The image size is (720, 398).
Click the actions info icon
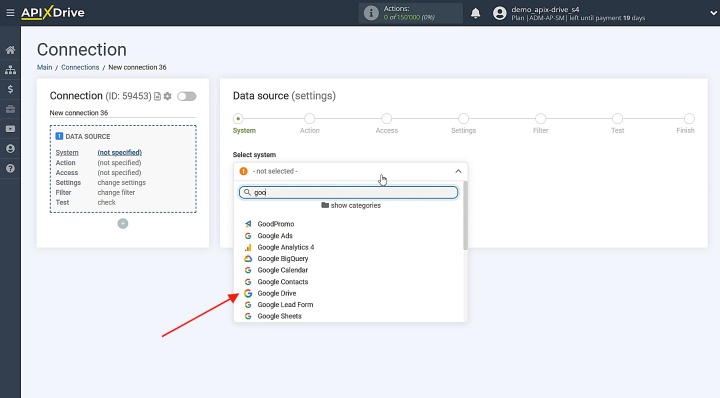(x=371, y=13)
